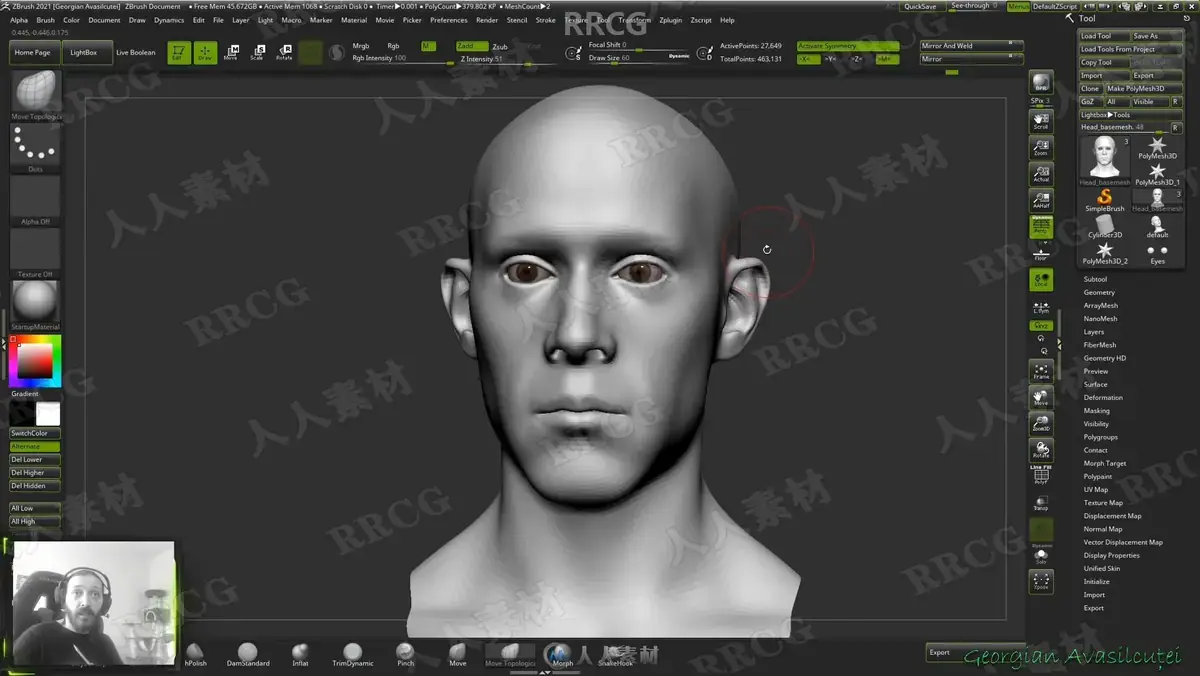Open the Dots stroke selector
The image size is (1200, 676).
point(36,146)
